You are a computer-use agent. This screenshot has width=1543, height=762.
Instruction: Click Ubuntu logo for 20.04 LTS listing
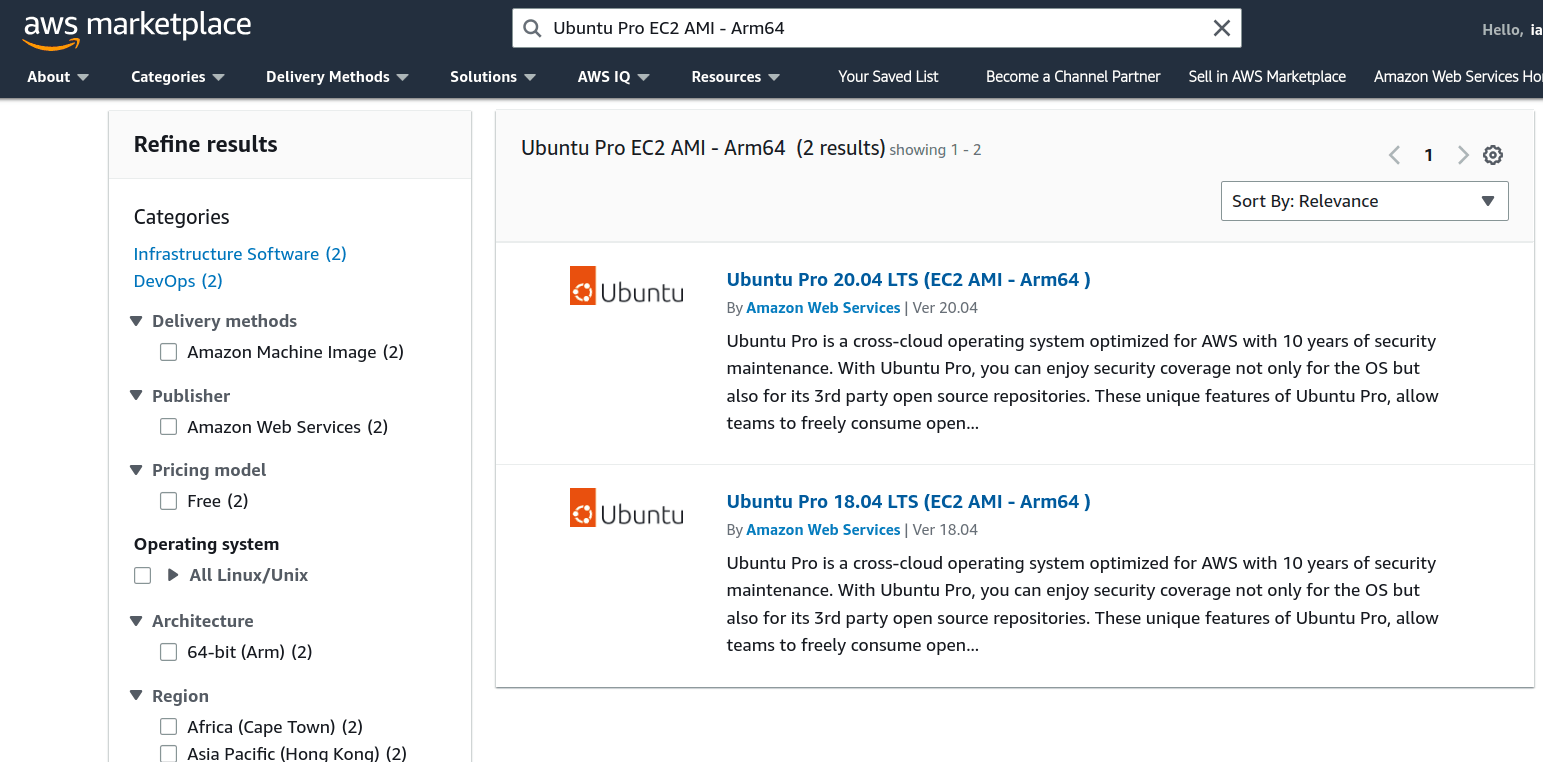627,286
